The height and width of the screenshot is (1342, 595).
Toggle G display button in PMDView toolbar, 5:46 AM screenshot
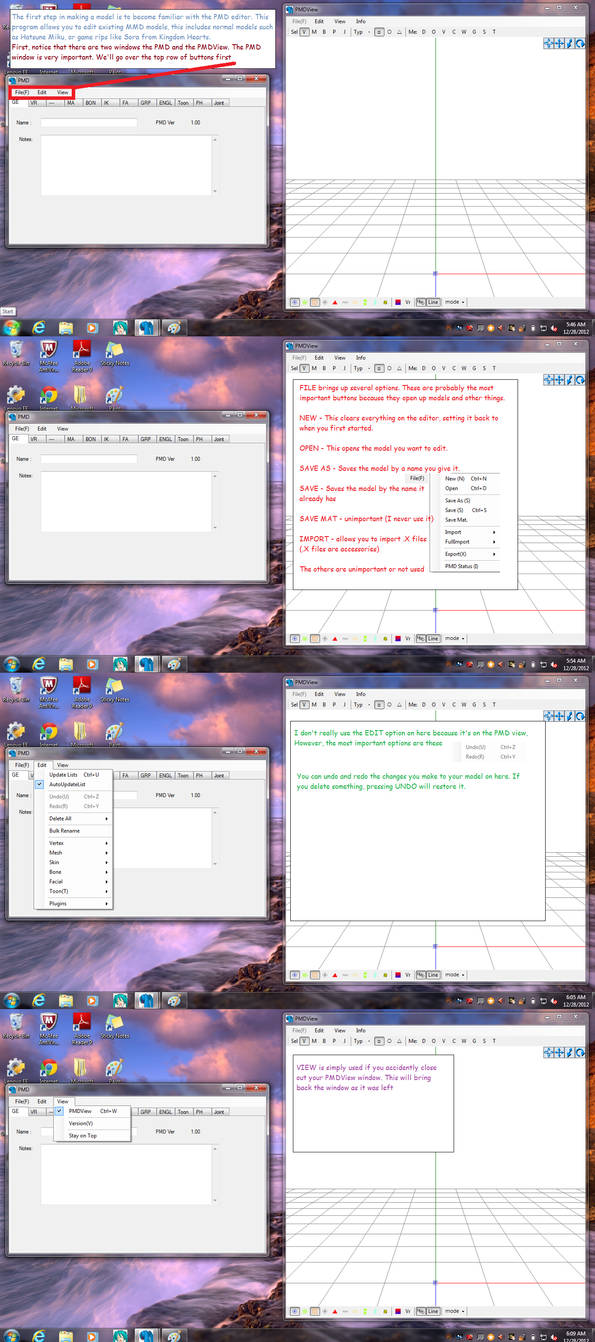(474, 32)
